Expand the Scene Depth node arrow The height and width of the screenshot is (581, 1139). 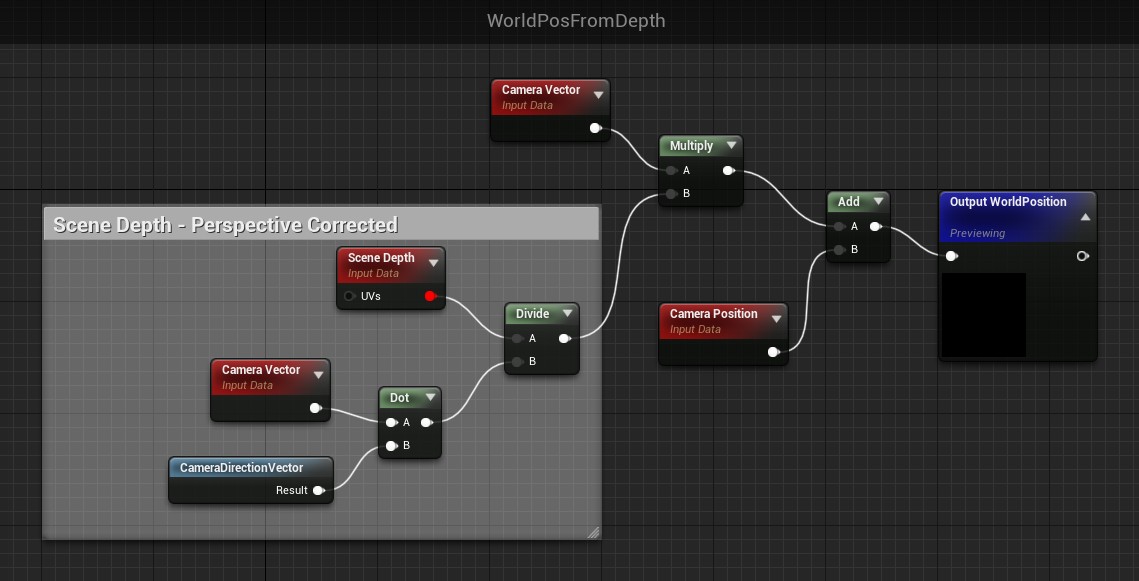tap(433, 263)
